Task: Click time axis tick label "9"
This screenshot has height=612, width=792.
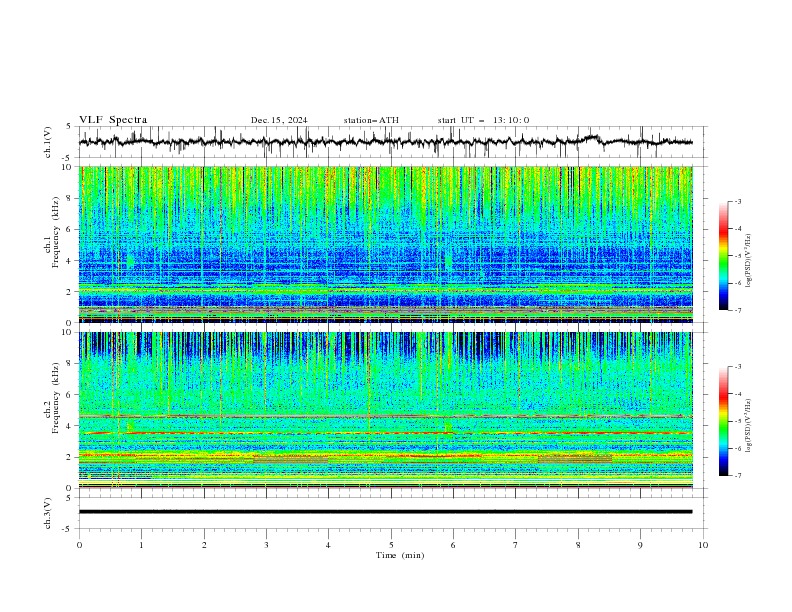Action: pos(640,545)
